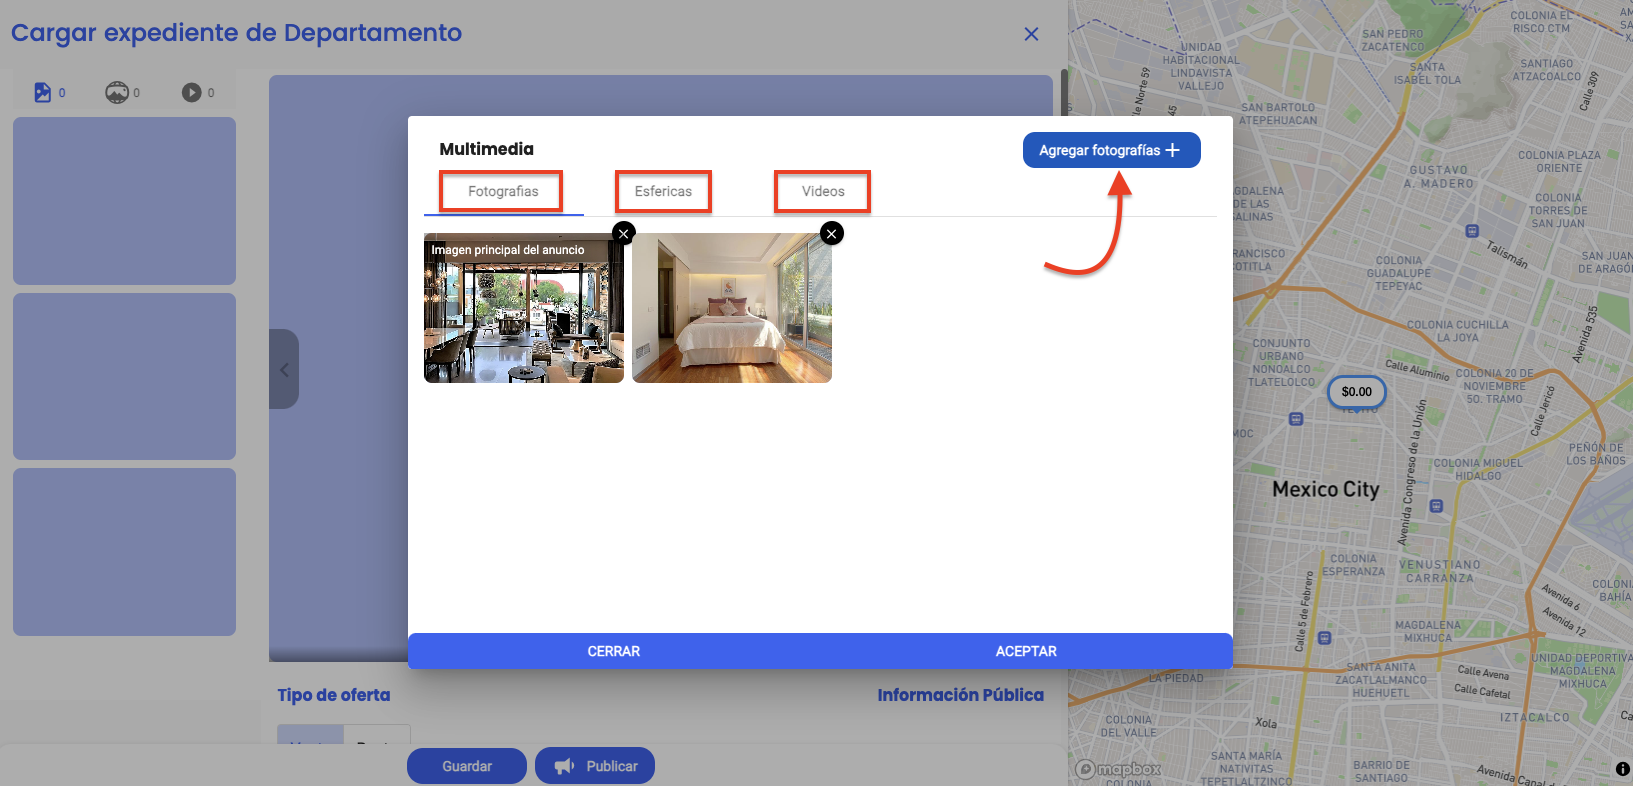Select the bedroom photo thumbnail
This screenshot has width=1633, height=786.
(732, 308)
